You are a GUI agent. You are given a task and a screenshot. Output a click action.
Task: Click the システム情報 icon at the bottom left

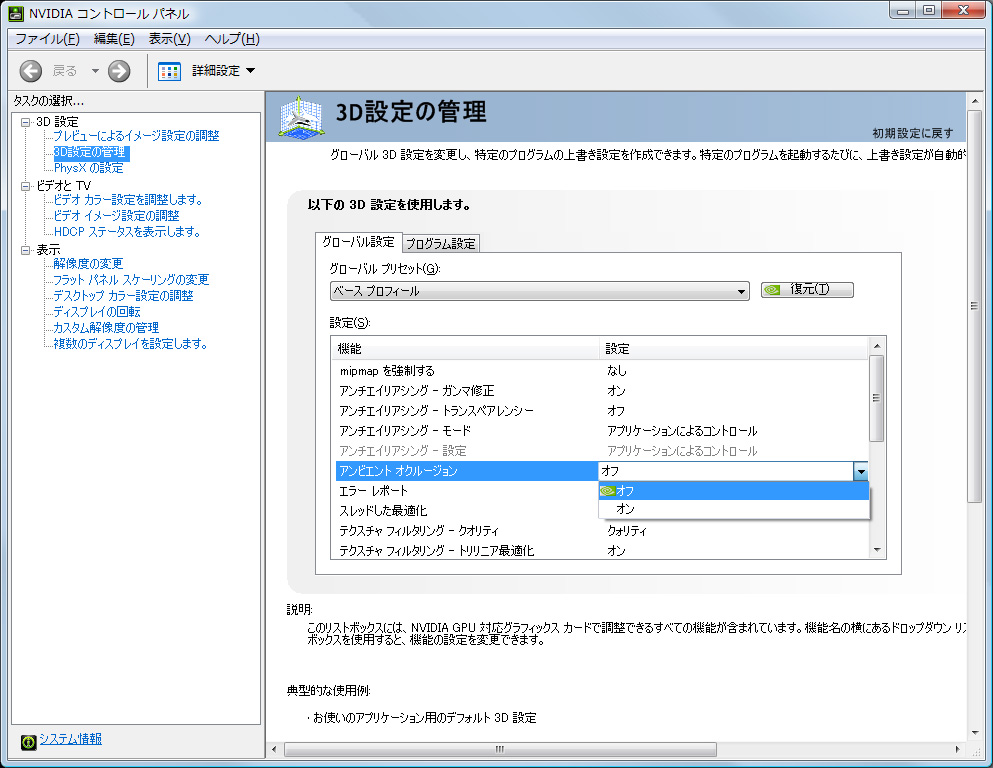(x=28, y=741)
